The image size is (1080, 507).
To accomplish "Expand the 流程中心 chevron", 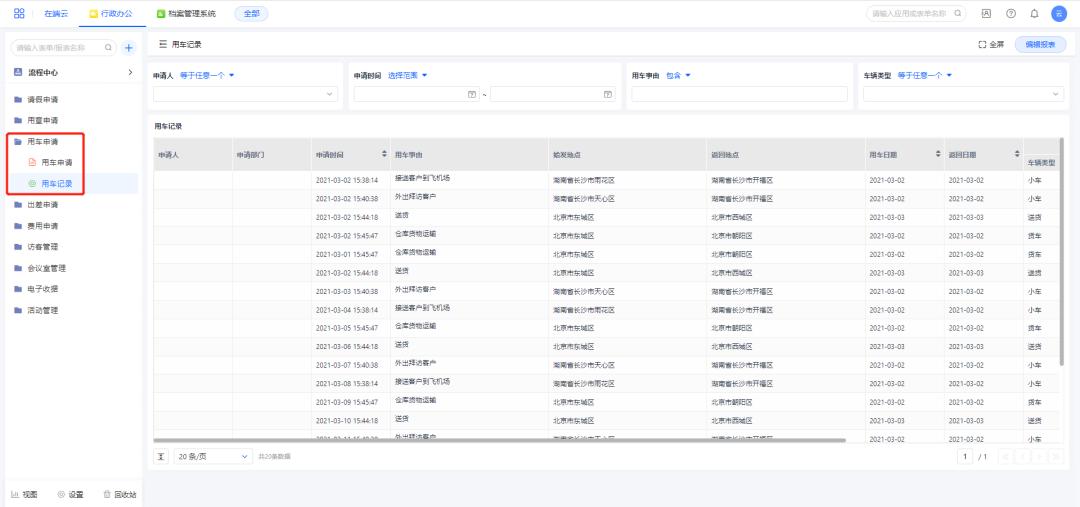I will [130, 72].
